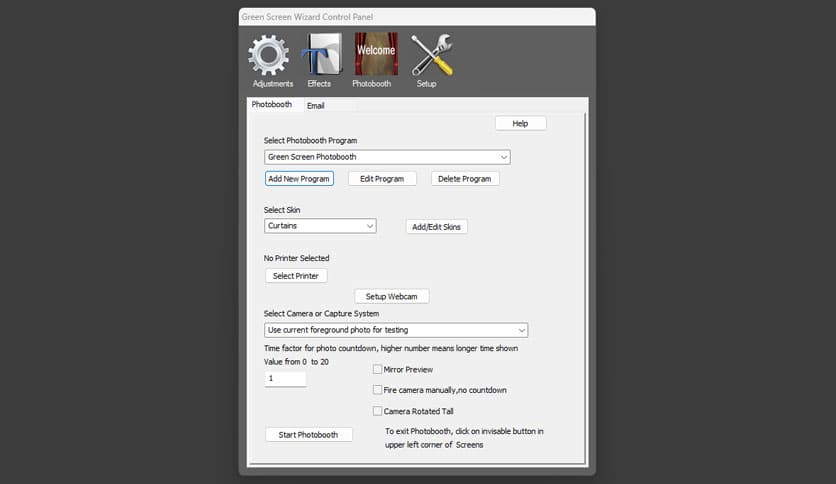
Task: Open the Adjustments gear icon
Action: point(268,56)
